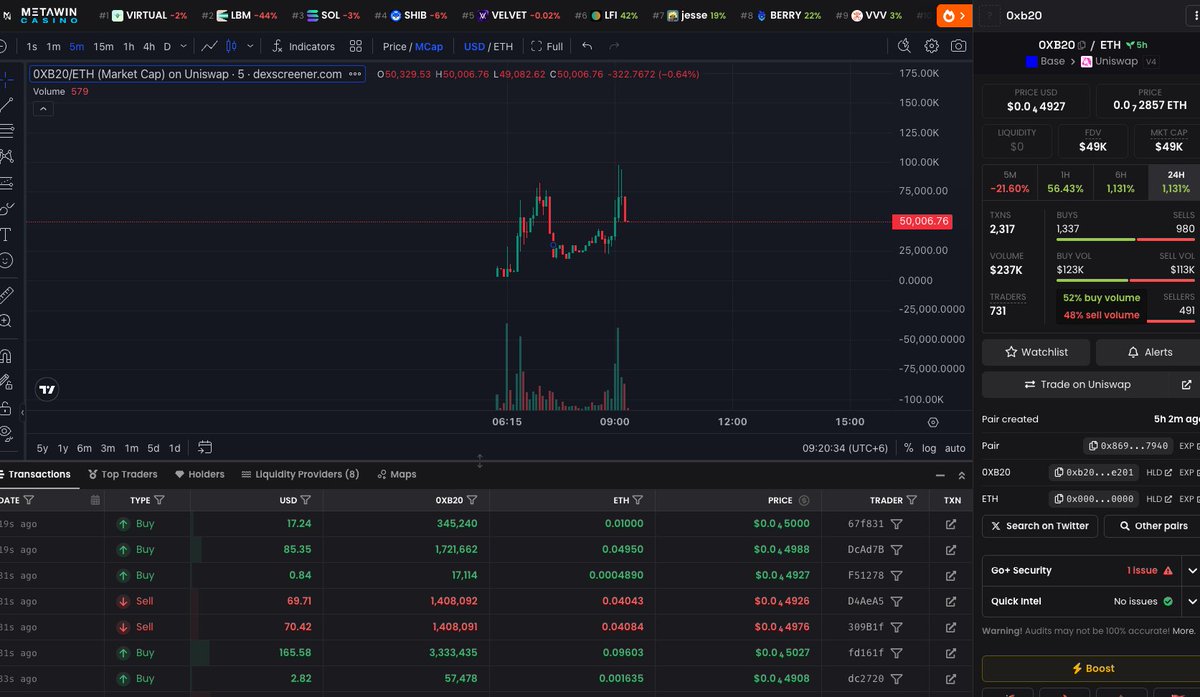The height and width of the screenshot is (697, 1200).
Task: Open the Liquidity Providers (8) tab
Action: tap(300, 474)
